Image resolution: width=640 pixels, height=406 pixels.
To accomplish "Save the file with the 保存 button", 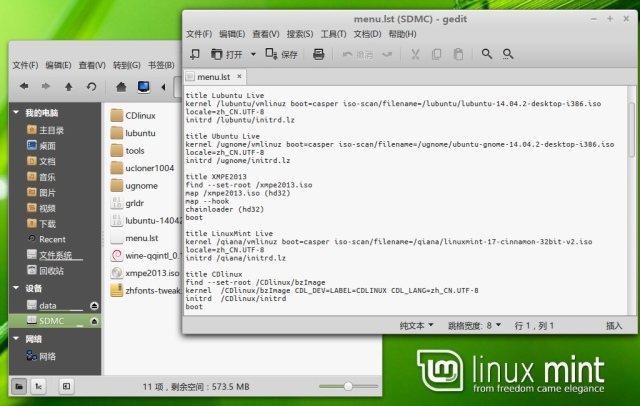I will (282, 54).
